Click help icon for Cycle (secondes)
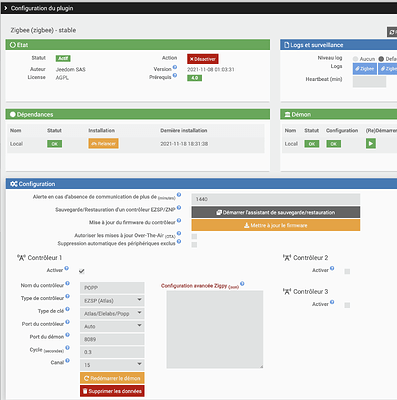This screenshot has width=397, height=400. tap(68, 348)
